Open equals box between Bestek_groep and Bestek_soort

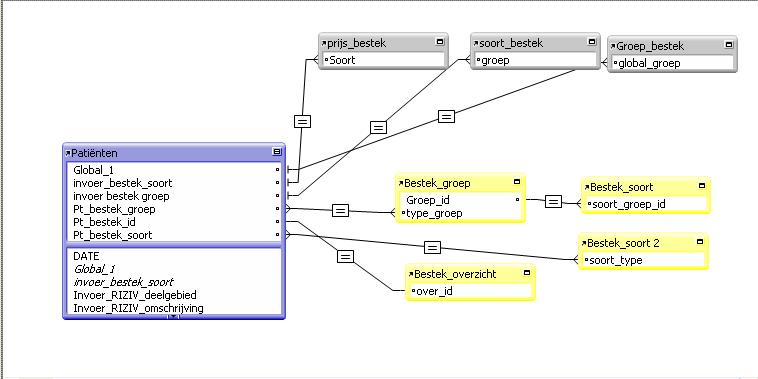point(554,202)
